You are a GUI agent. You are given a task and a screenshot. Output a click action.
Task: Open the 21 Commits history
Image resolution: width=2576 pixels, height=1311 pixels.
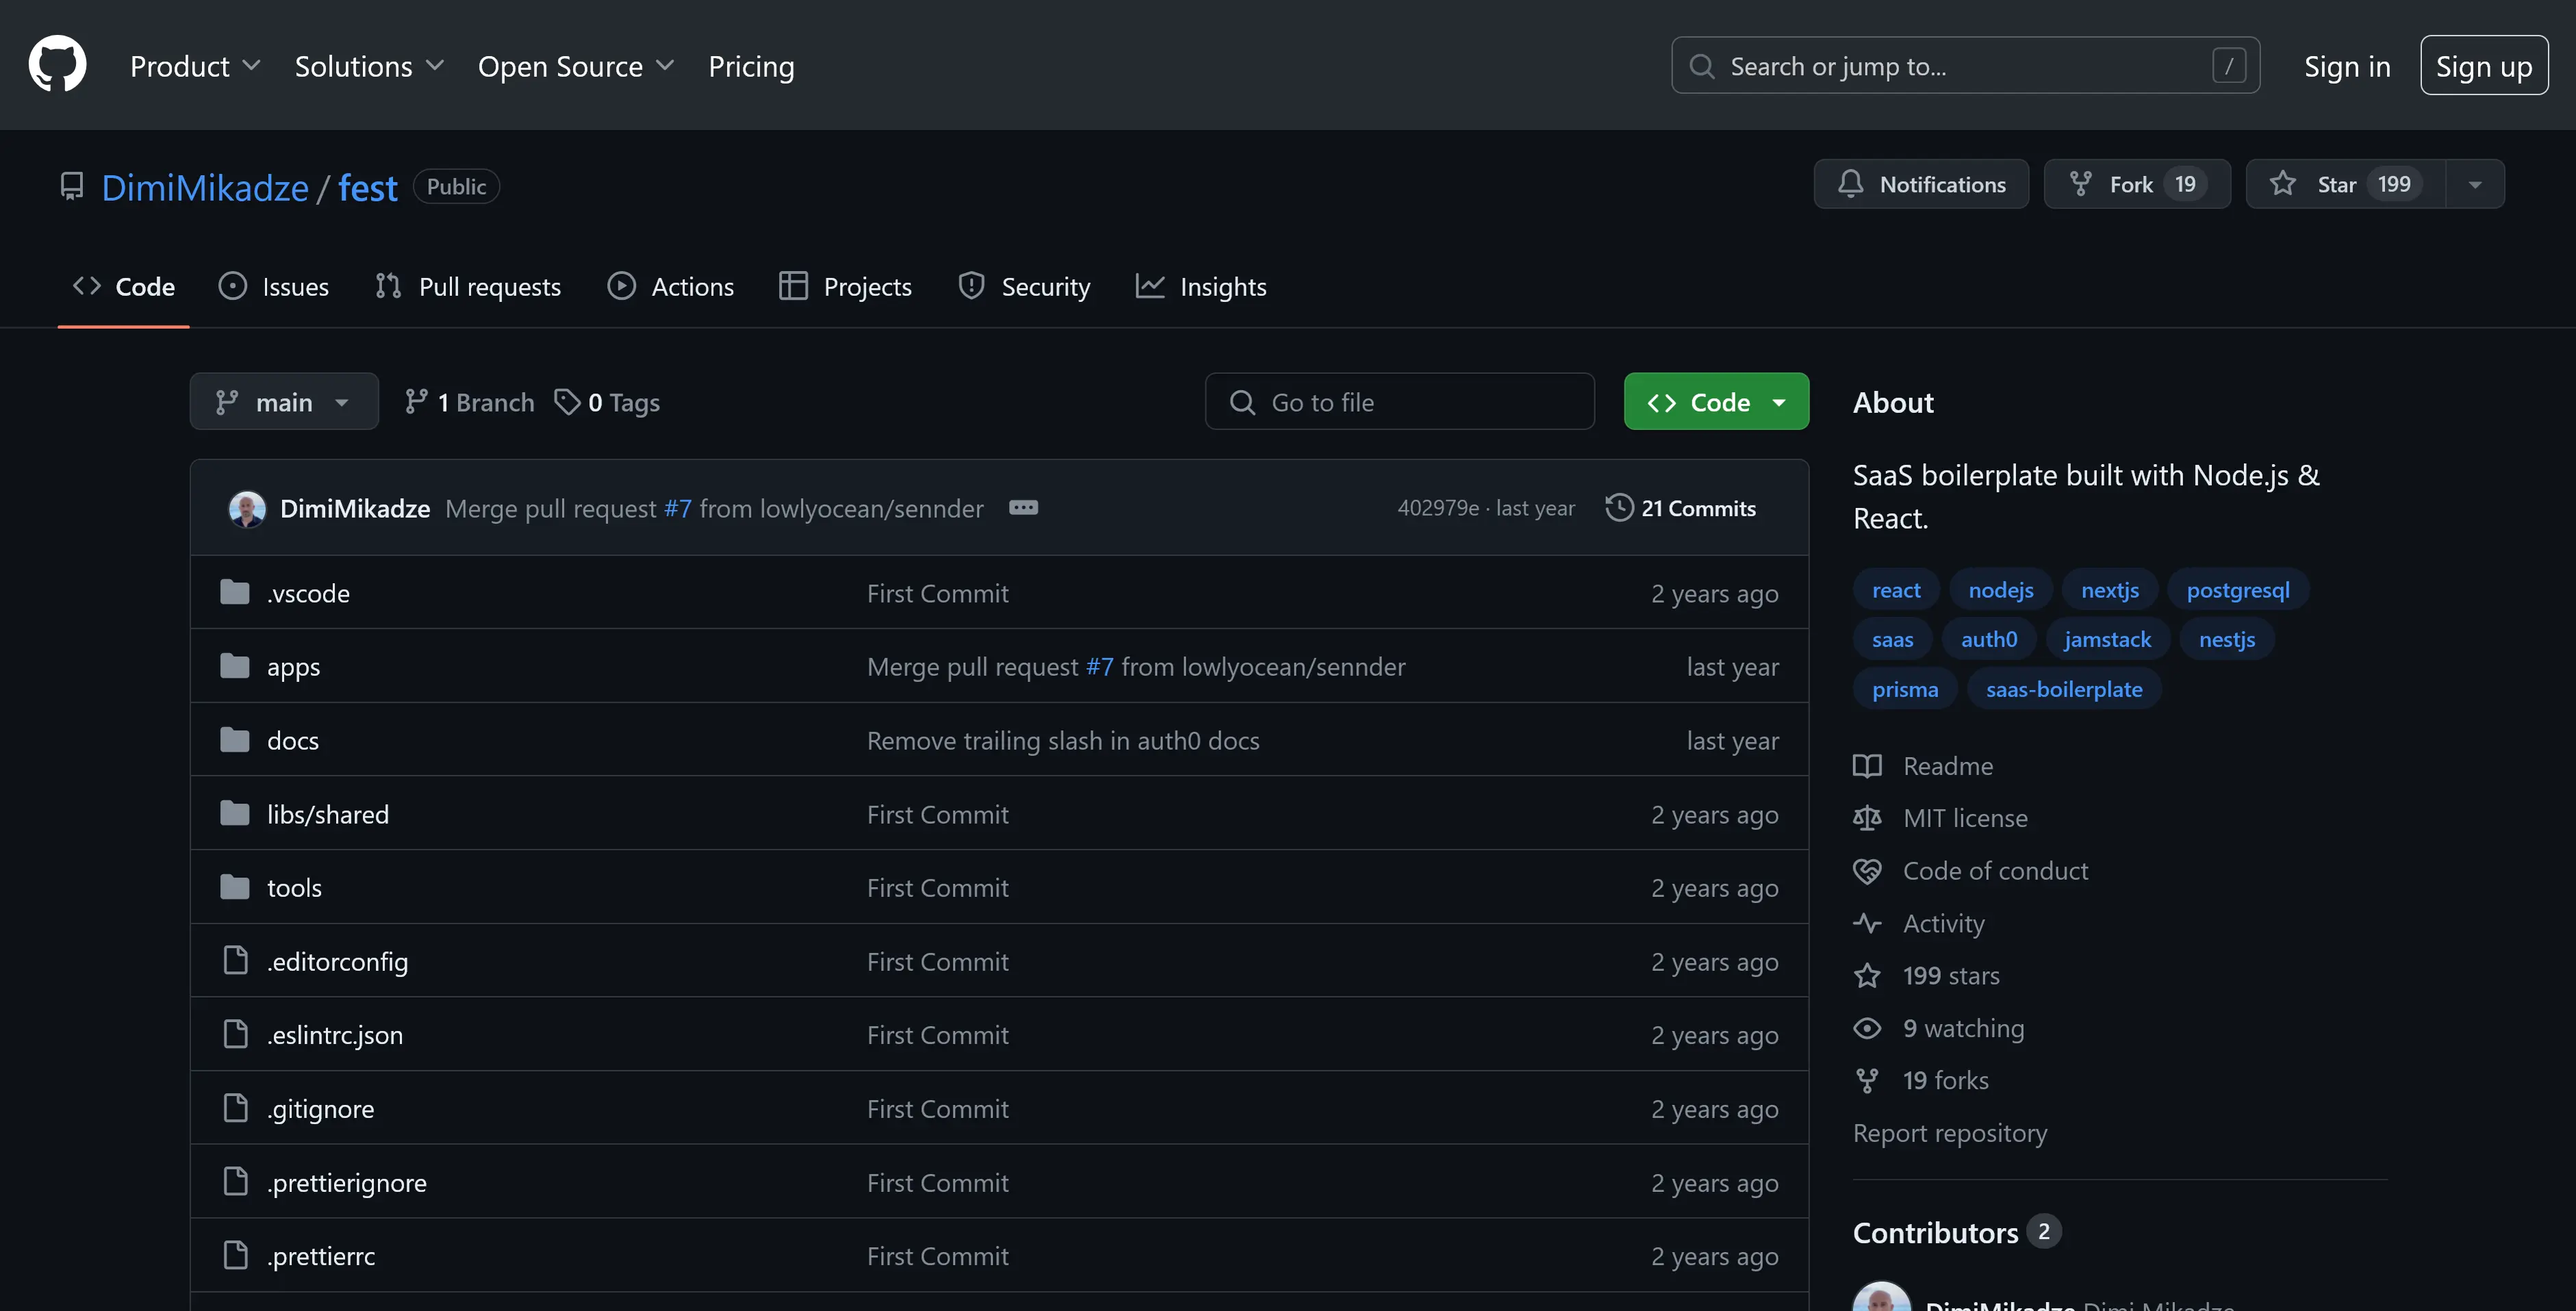1681,508
